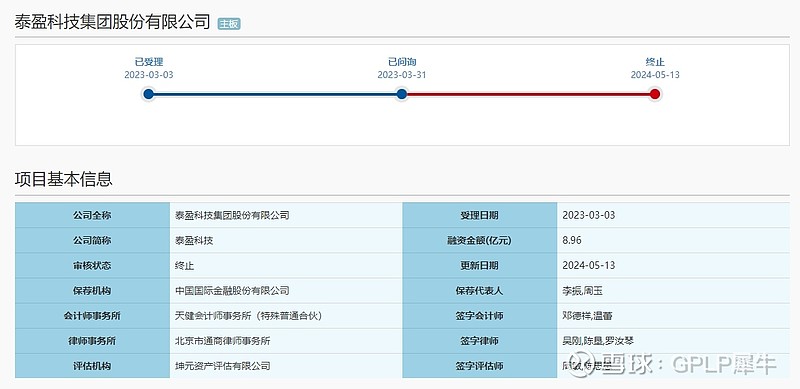
Task: Click the 吴刚,陈垦,罗汝琴 lawyers cell
Action: pyautogui.click(x=673, y=341)
